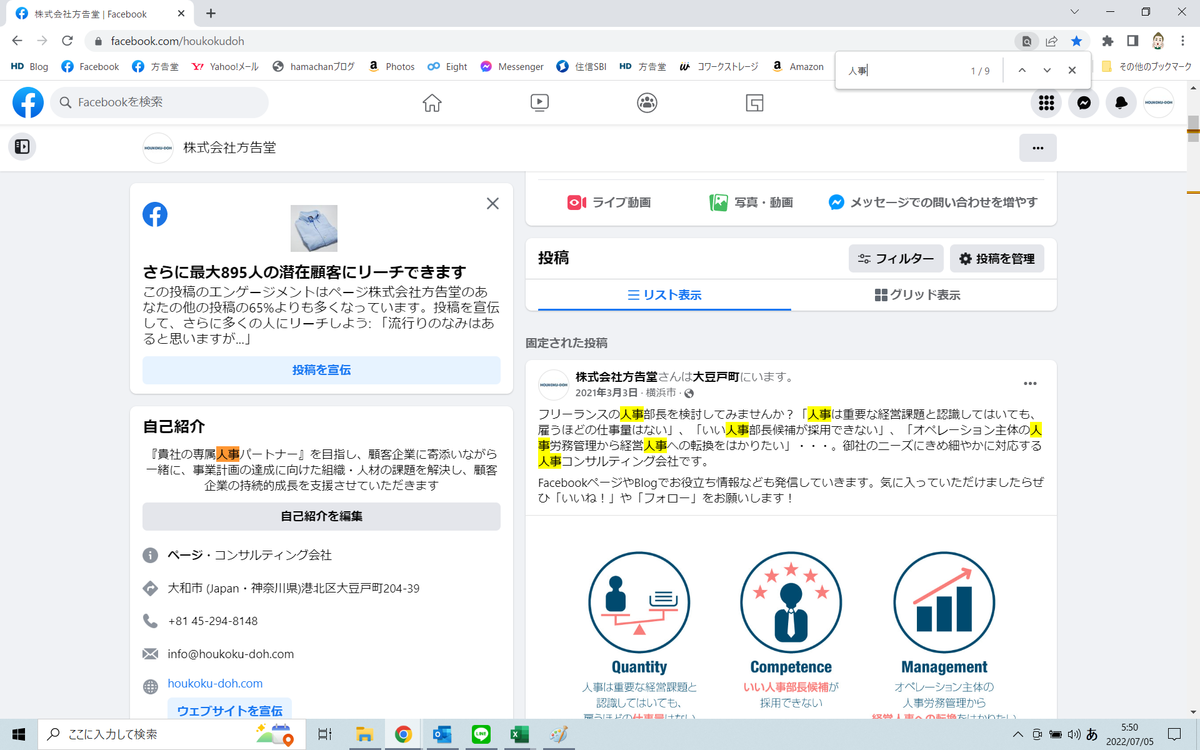Show hidden system tray icons chevron
This screenshot has width=1200, height=750.
(1018, 734)
